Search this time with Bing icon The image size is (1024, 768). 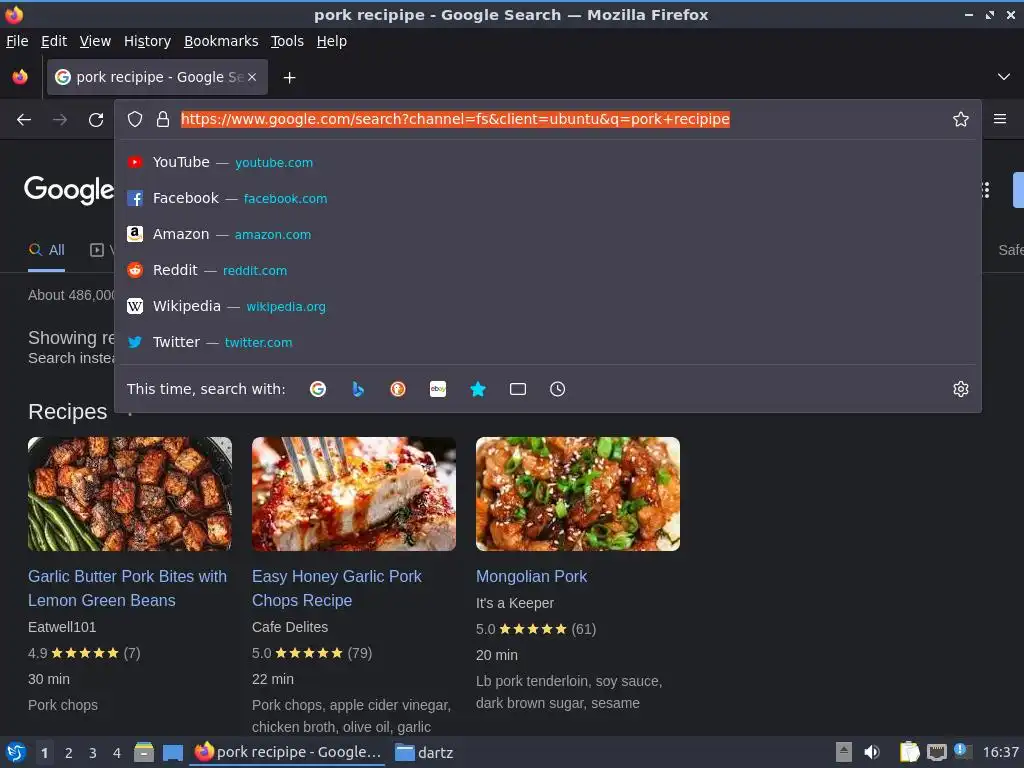358,389
